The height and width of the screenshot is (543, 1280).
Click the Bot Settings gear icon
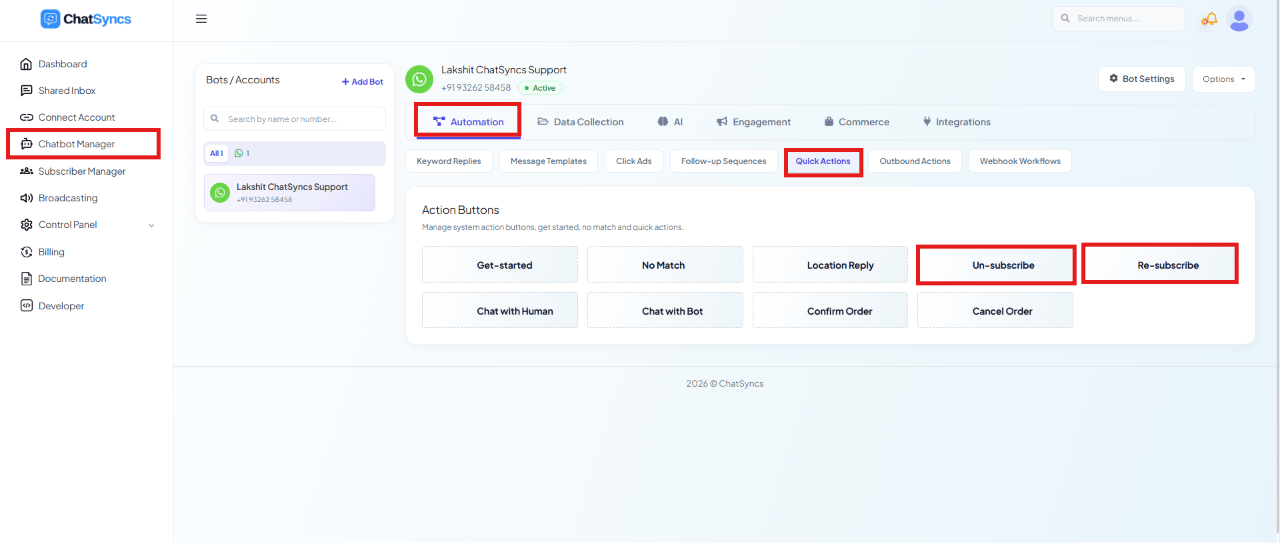point(1114,79)
